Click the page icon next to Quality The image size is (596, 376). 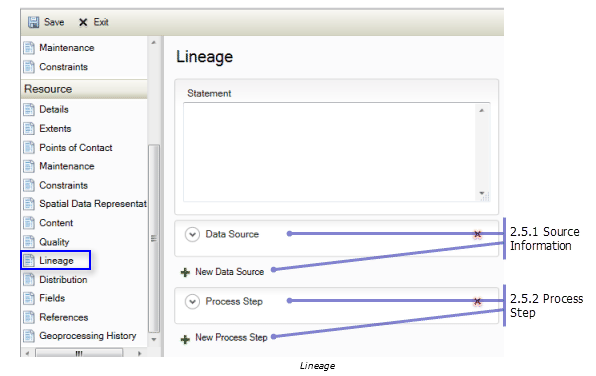(29, 242)
